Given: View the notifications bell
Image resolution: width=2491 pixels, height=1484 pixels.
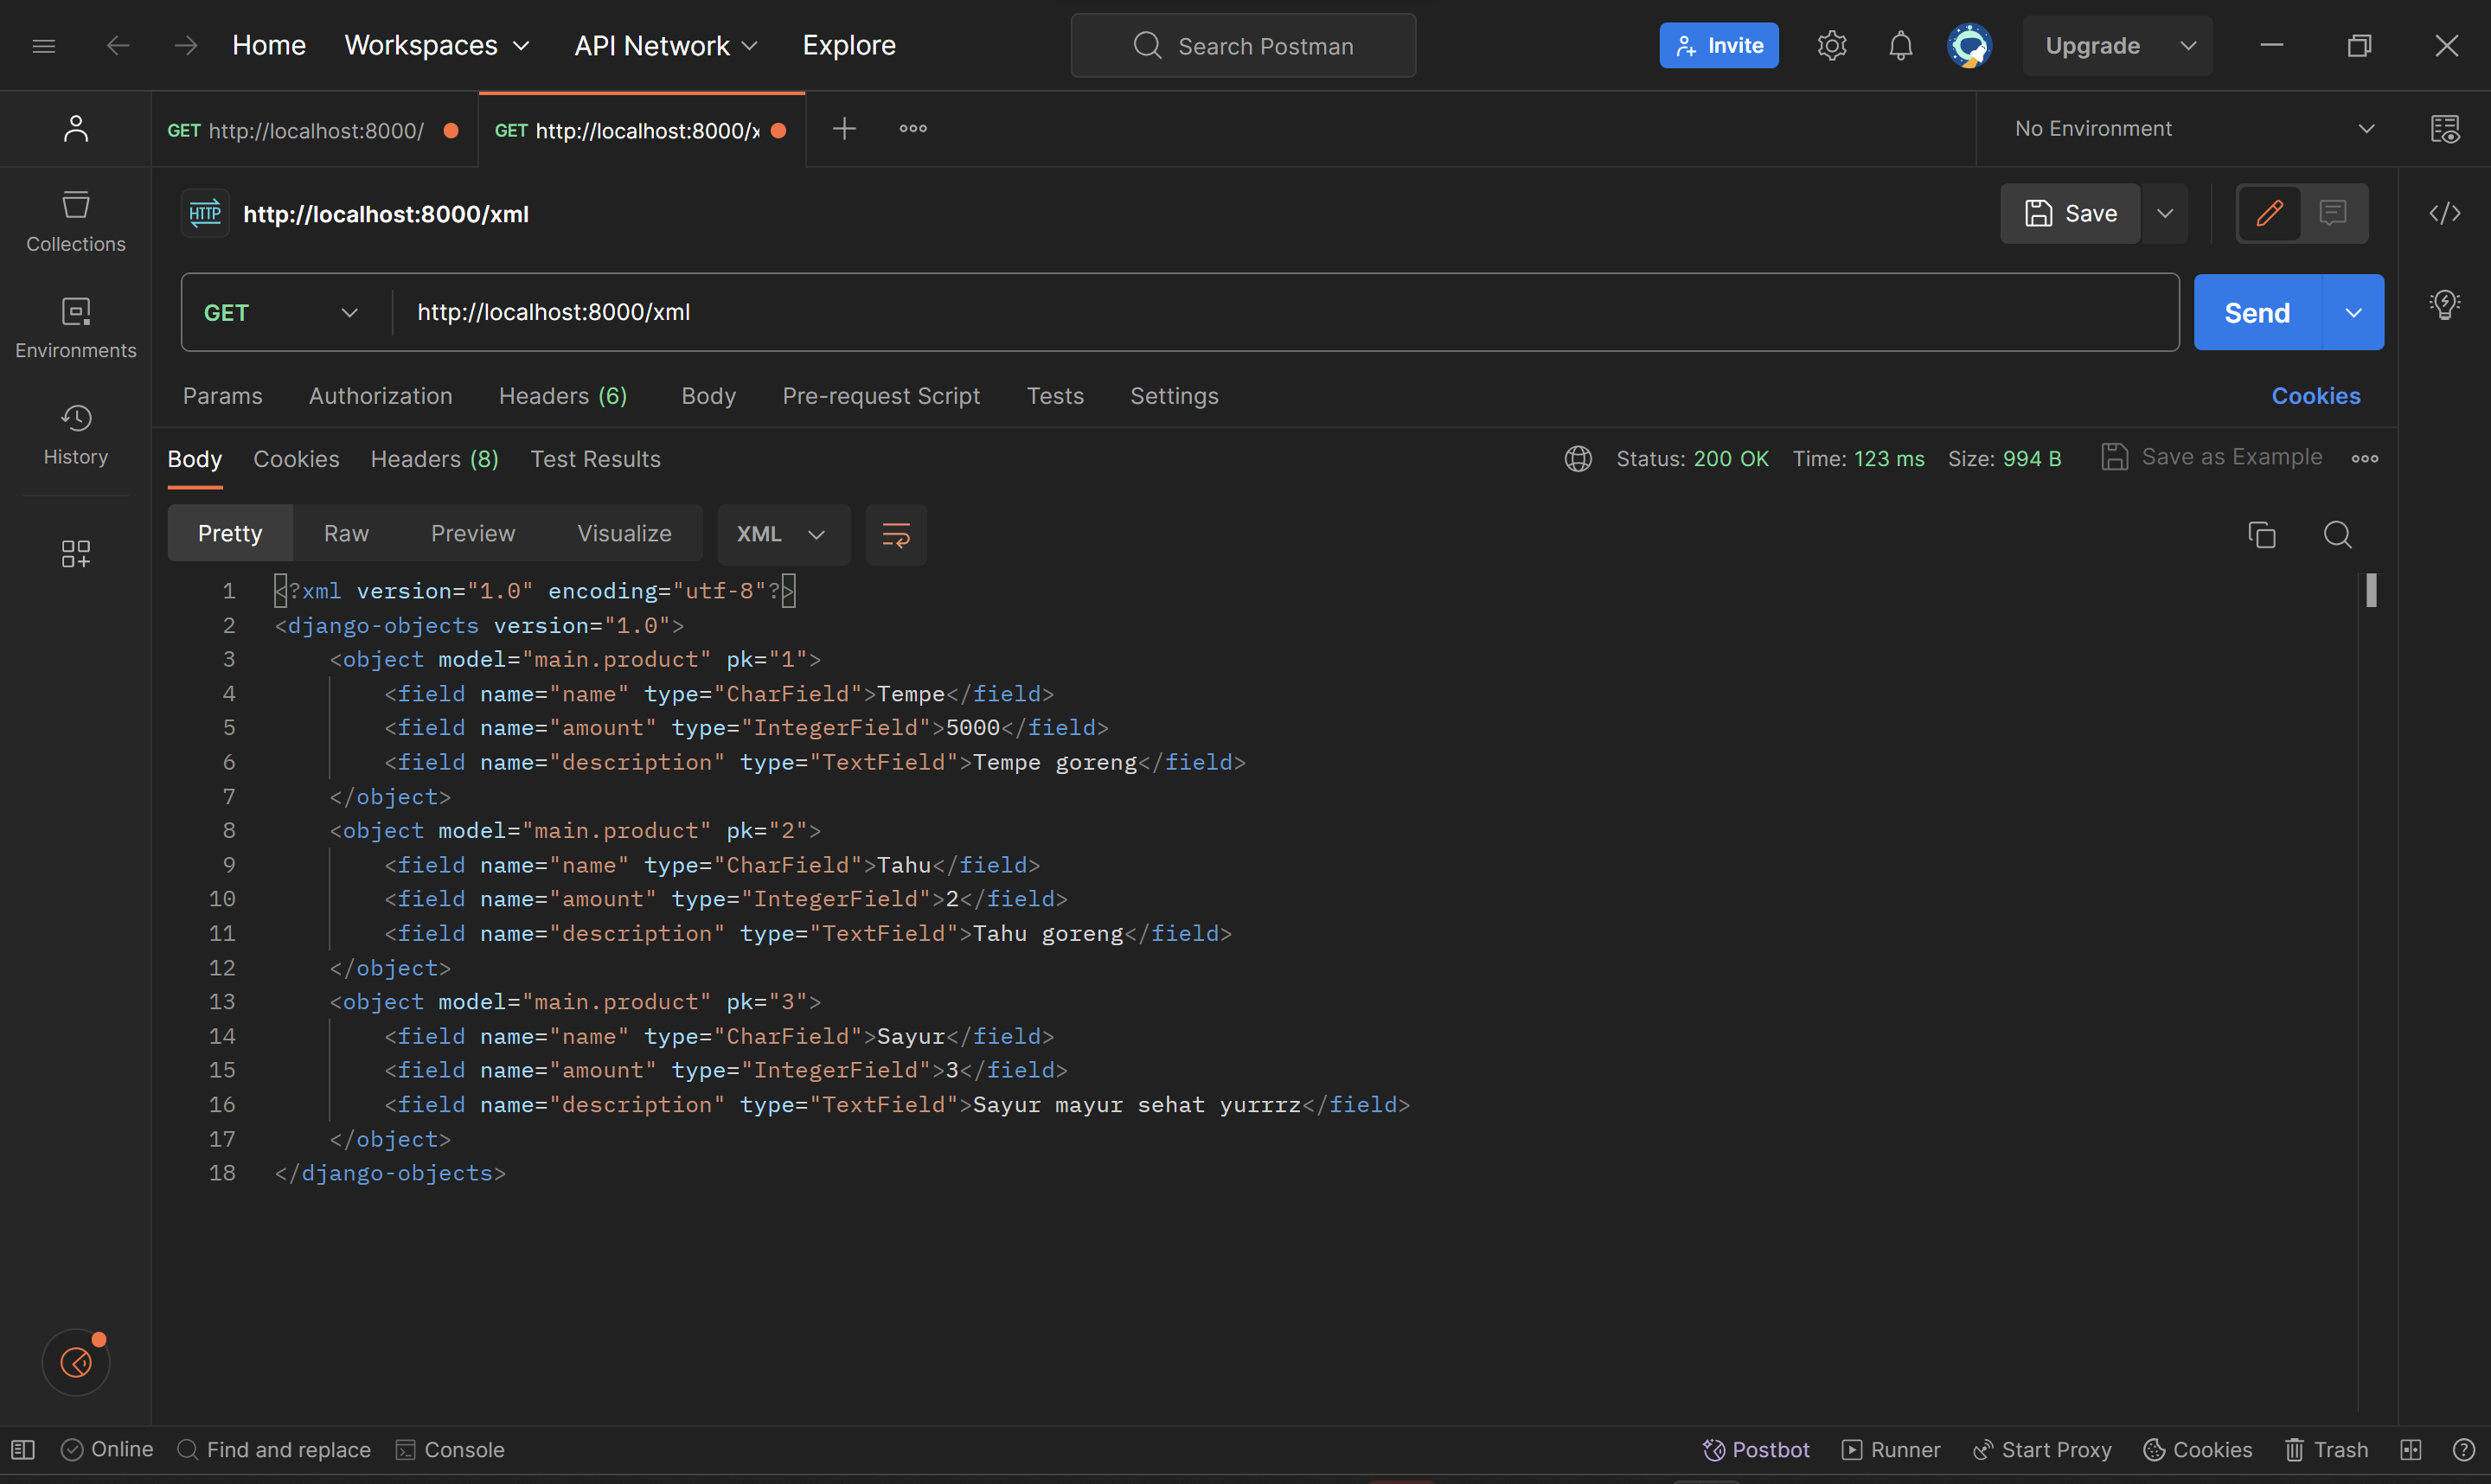Looking at the screenshot, I should pyautogui.click(x=1899, y=45).
